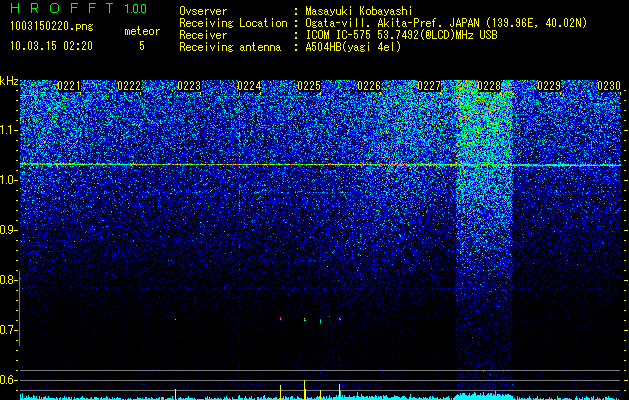Viewport: 629px width, 400px height.
Task: Click the 0221 time marker
Action: click(x=69, y=86)
